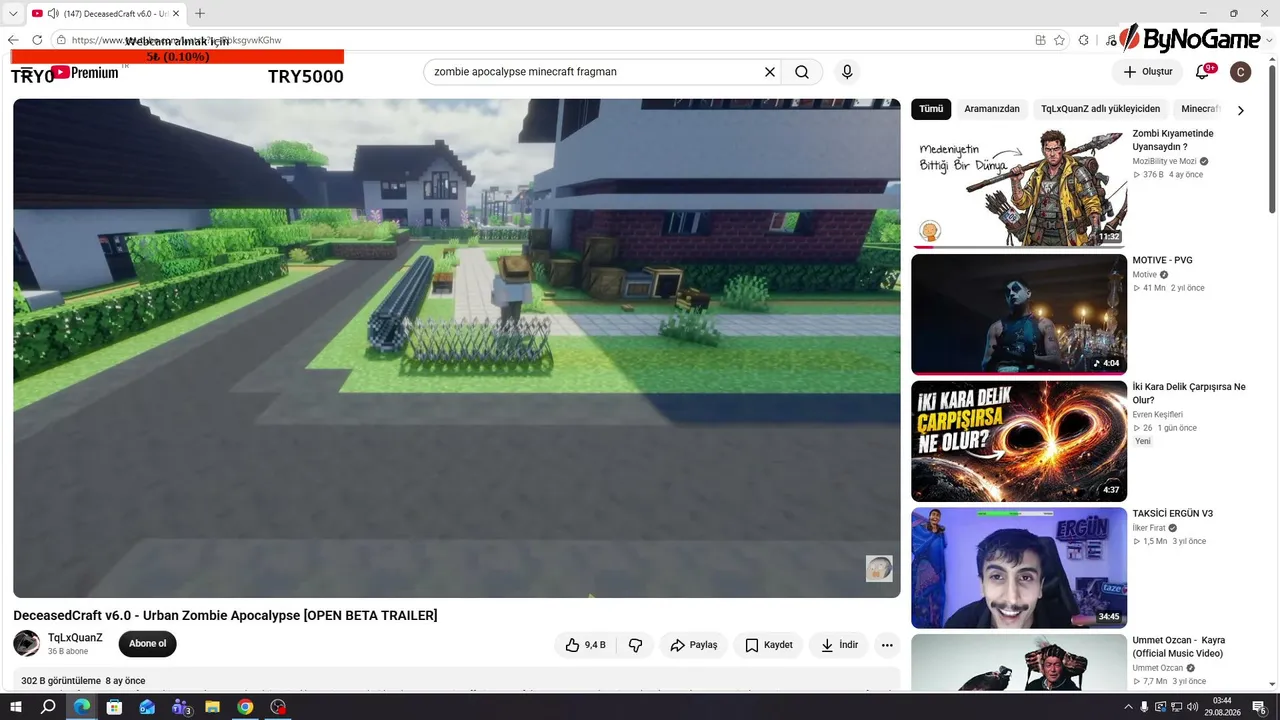Screen dimensions: 1280x720
Task: Open the İki Kara Delik Çarpışırsa thumbnail
Action: coord(1019,441)
